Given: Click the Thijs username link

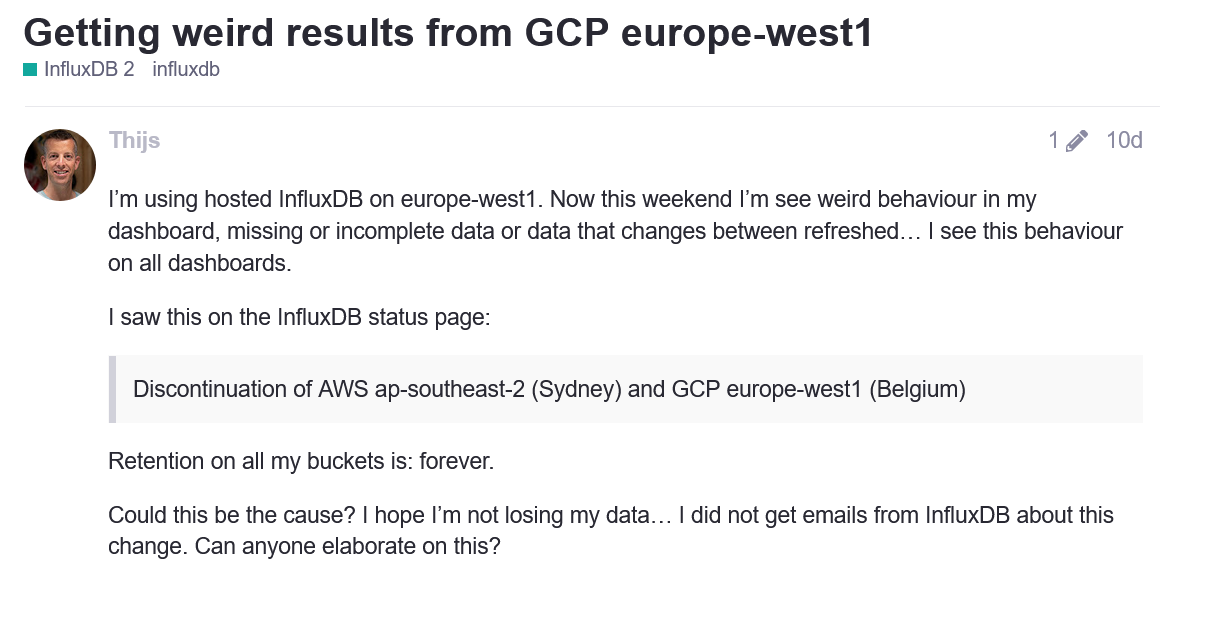Looking at the screenshot, I should click(x=134, y=140).
